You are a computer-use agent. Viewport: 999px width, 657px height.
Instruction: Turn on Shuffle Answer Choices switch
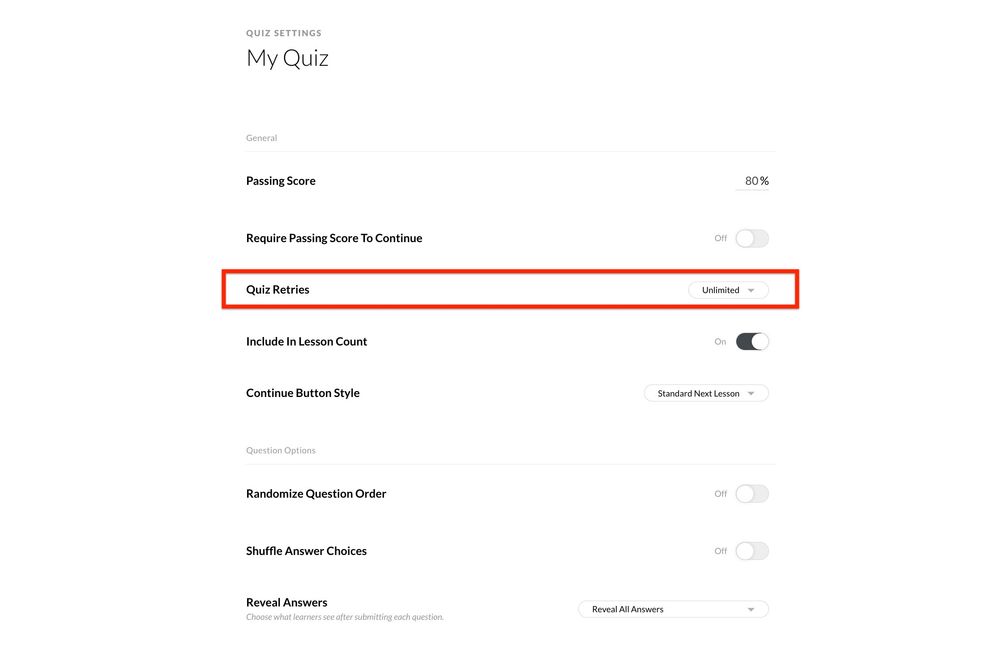[752, 551]
